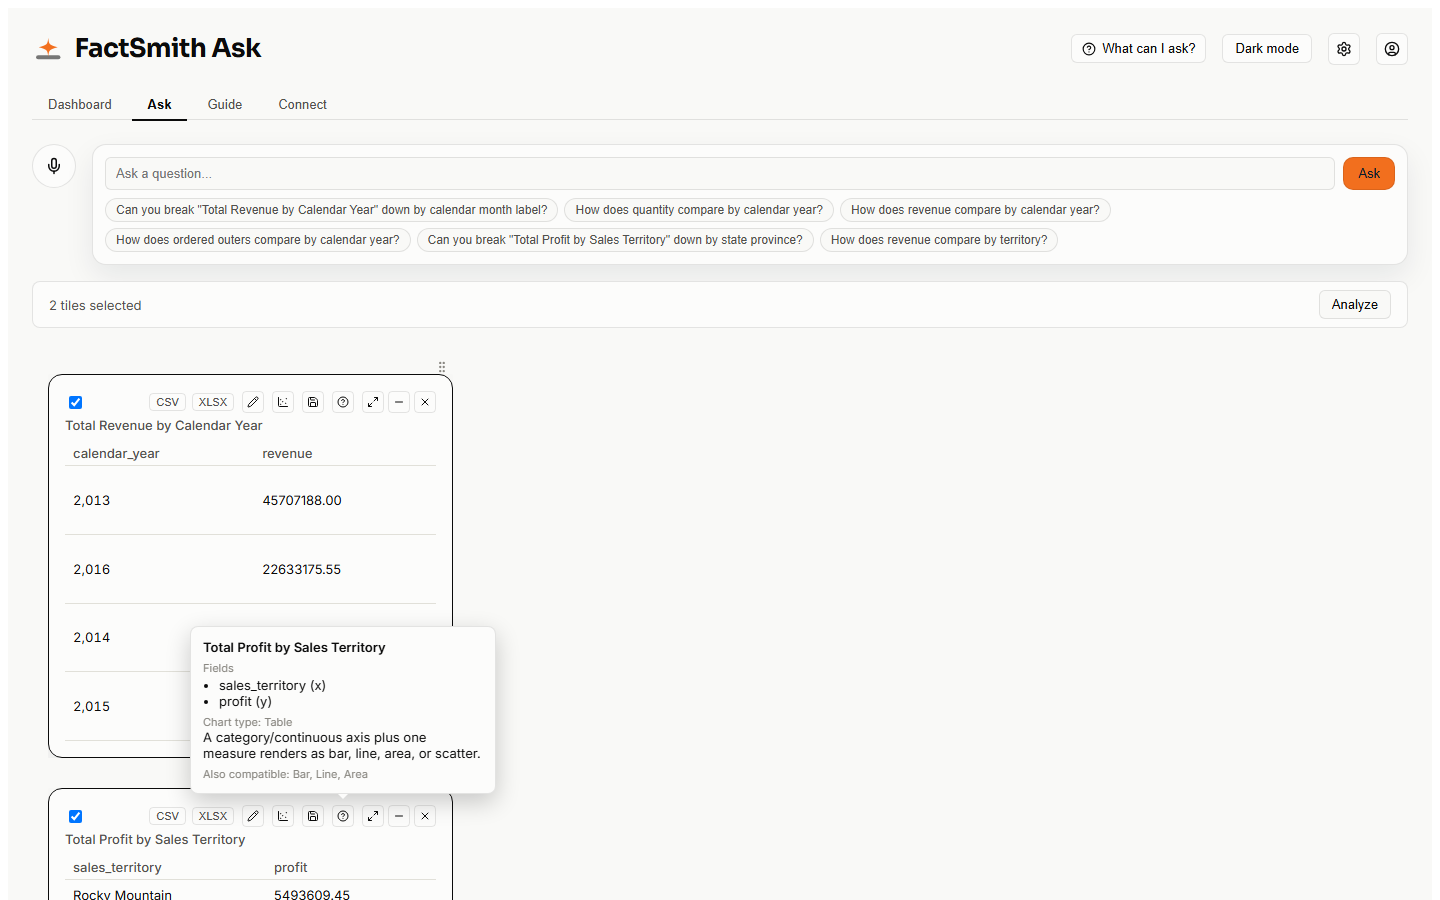Minimize the Total Revenue by Calendar Year tile
The height and width of the screenshot is (900, 1440).
click(x=399, y=402)
